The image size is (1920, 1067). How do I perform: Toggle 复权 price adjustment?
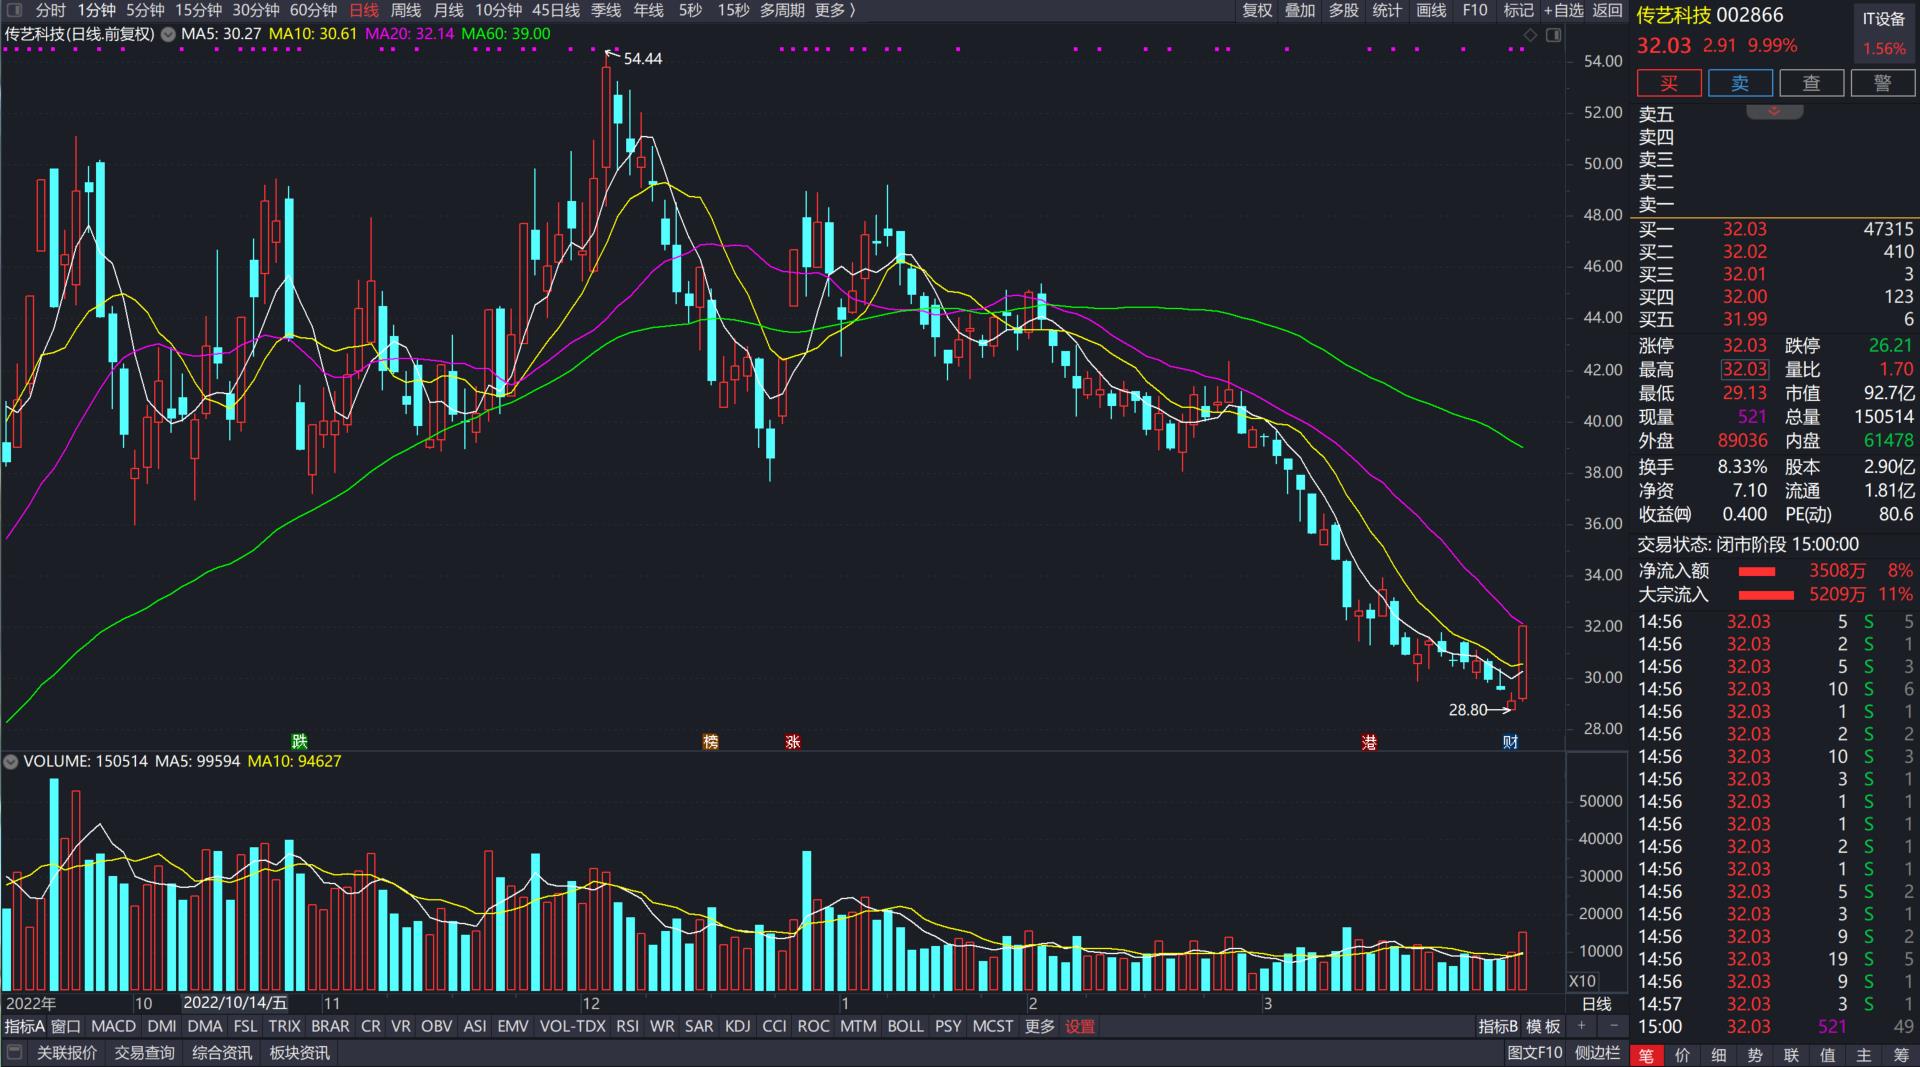pyautogui.click(x=1257, y=10)
